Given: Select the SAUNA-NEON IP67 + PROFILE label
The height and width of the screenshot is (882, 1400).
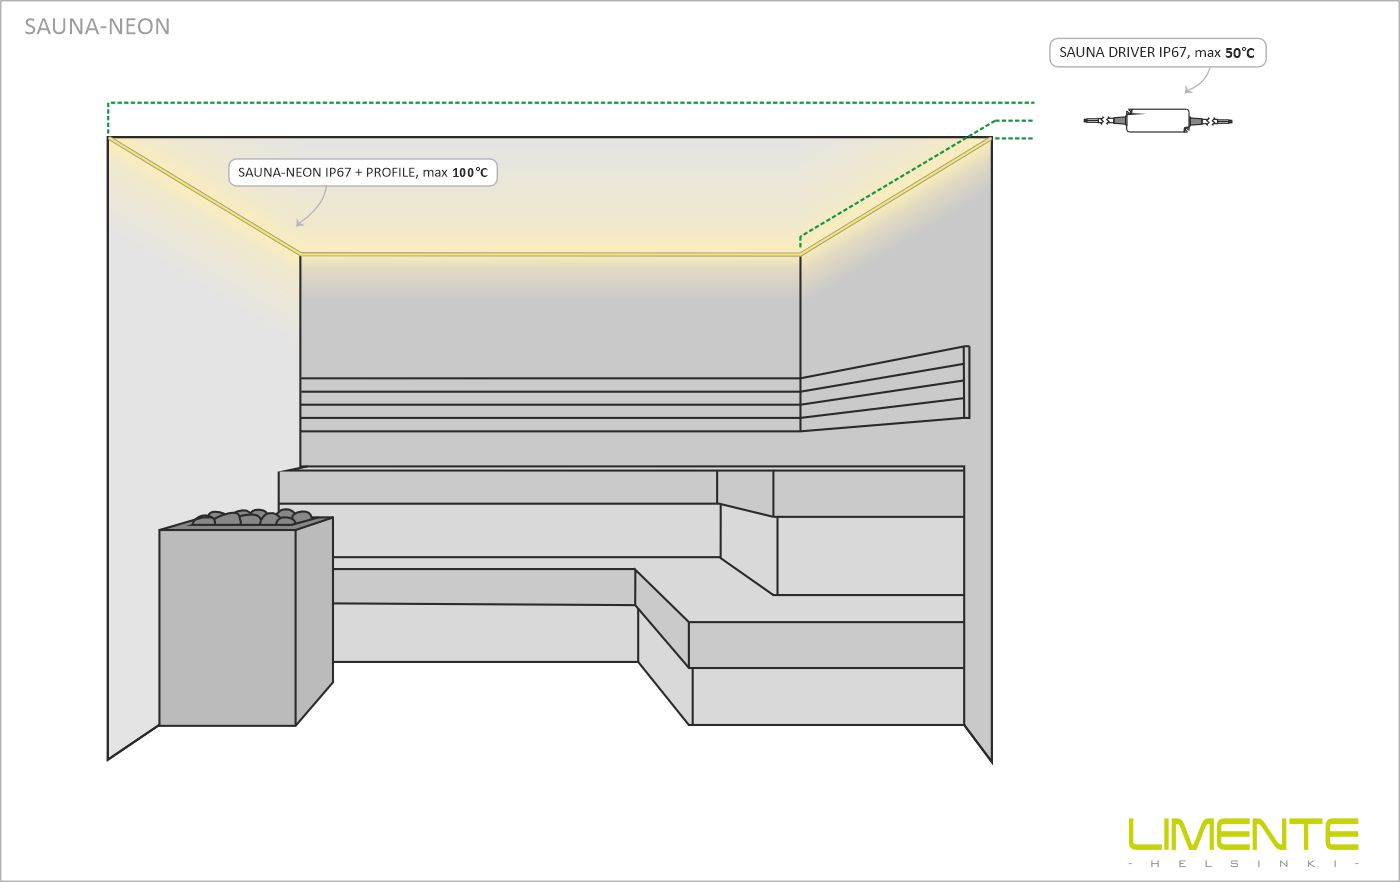Looking at the screenshot, I should [362, 172].
